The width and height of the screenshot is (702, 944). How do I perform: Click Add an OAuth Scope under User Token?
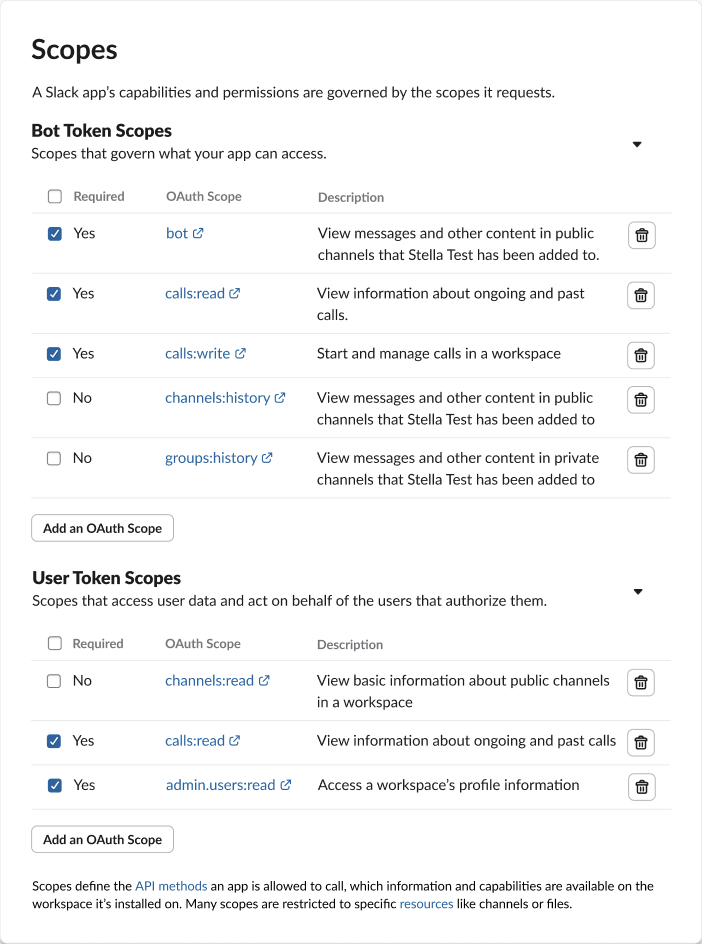[x=103, y=839]
